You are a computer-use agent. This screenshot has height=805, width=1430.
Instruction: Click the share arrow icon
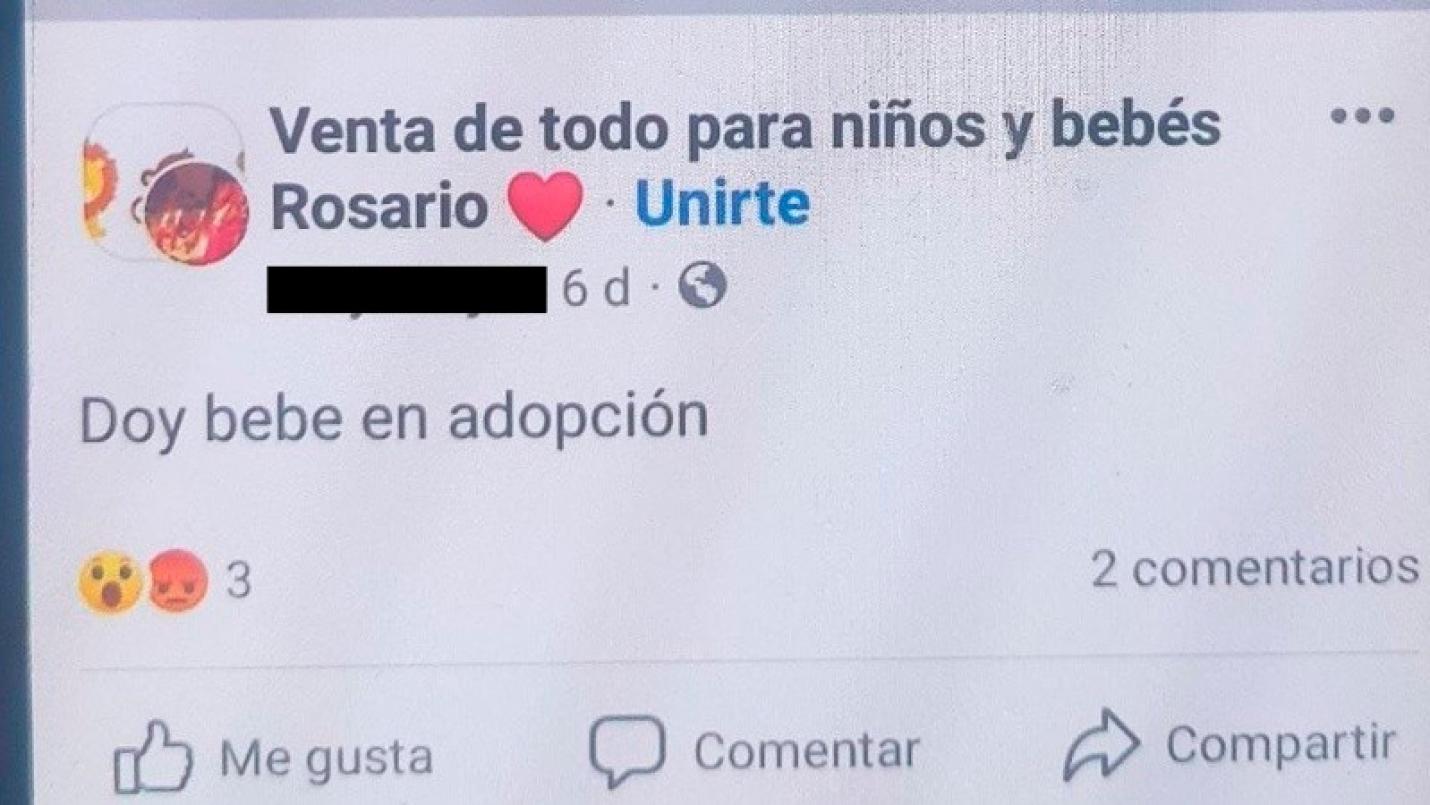(x=1101, y=745)
